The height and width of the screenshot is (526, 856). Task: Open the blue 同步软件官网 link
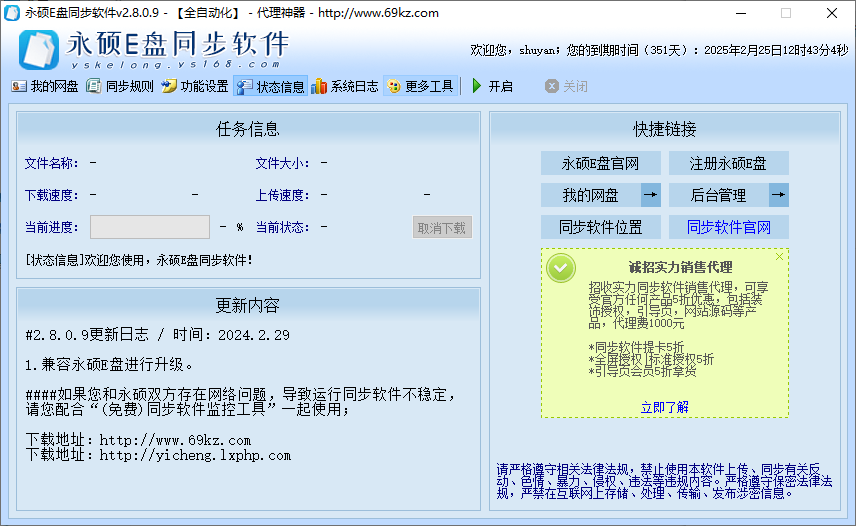tap(728, 227)
